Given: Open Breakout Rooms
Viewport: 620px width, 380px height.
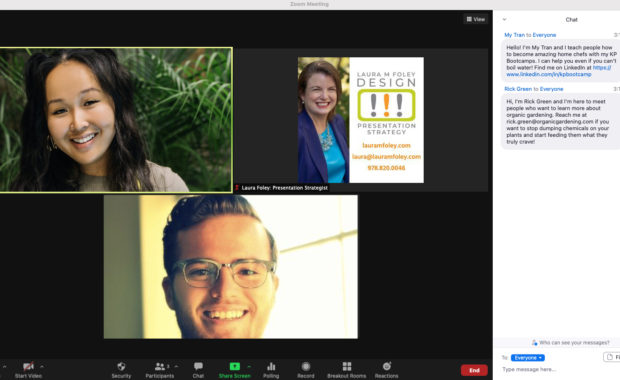Looking at the screenshot, I should (347, 369).
